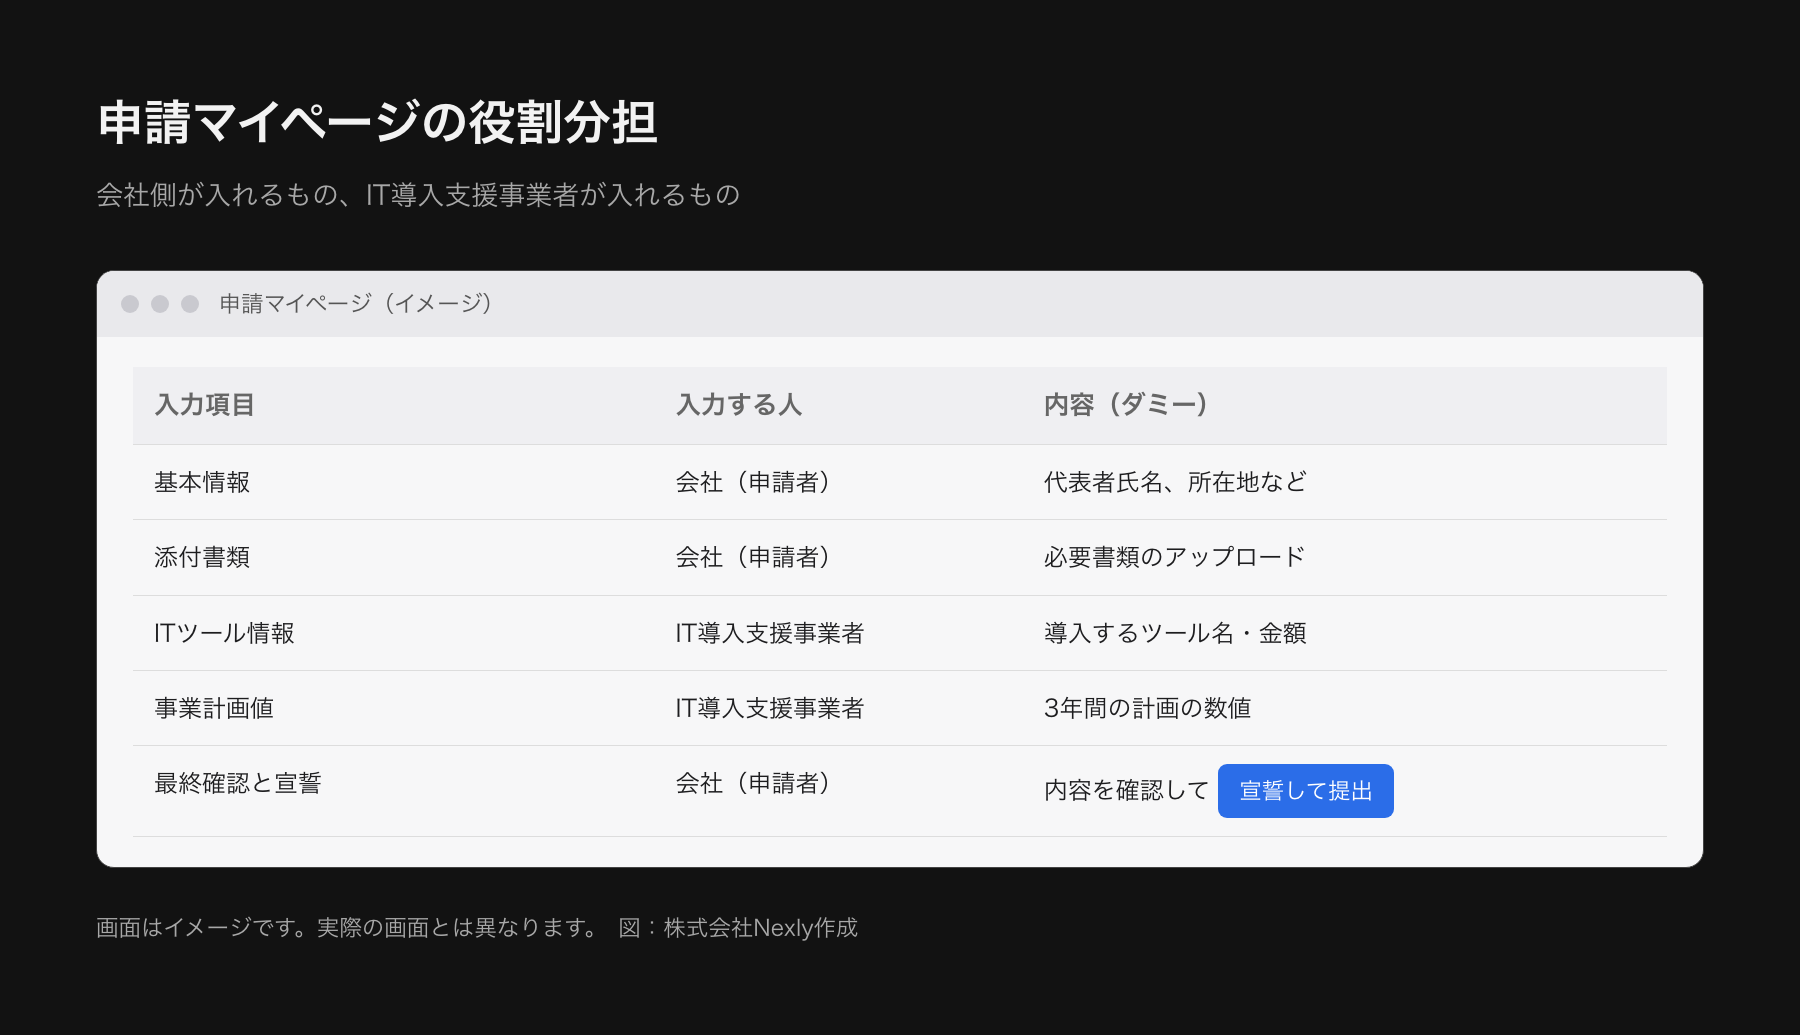Click the third gray window control dot
1800x1035 pixels.
[x=190, y=304]
